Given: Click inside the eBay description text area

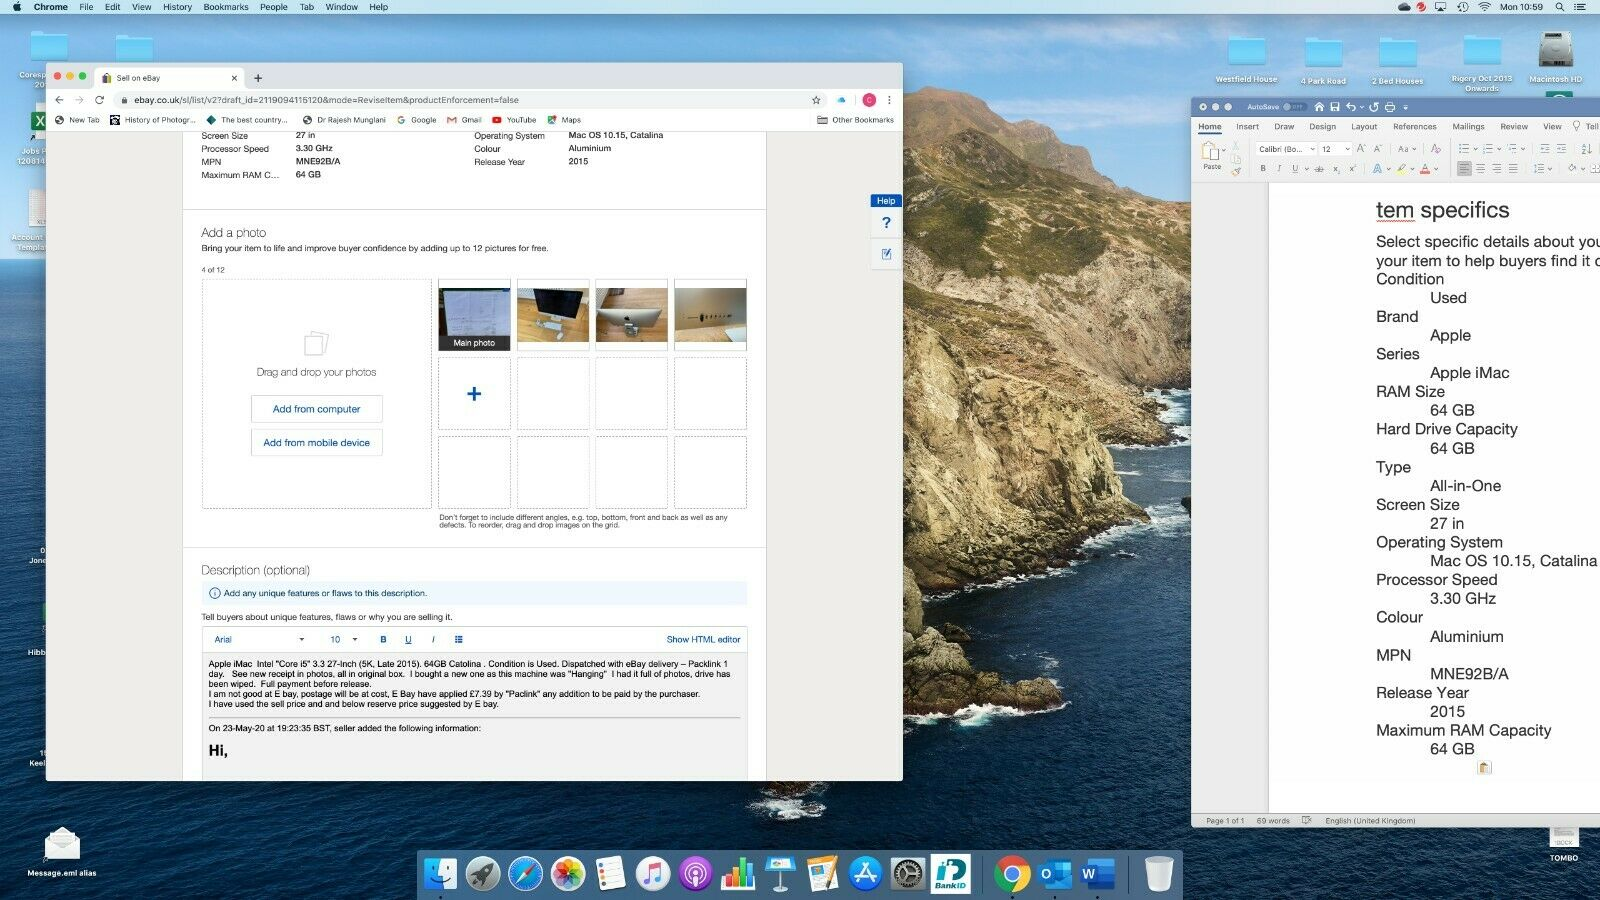Looking at the screenshot, I should (474, 717).
